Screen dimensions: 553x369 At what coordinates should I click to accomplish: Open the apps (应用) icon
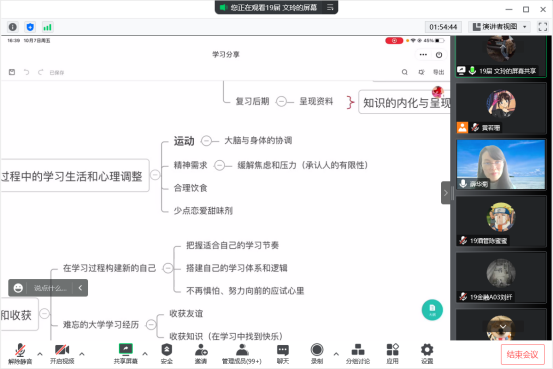(x=392, y=353)
